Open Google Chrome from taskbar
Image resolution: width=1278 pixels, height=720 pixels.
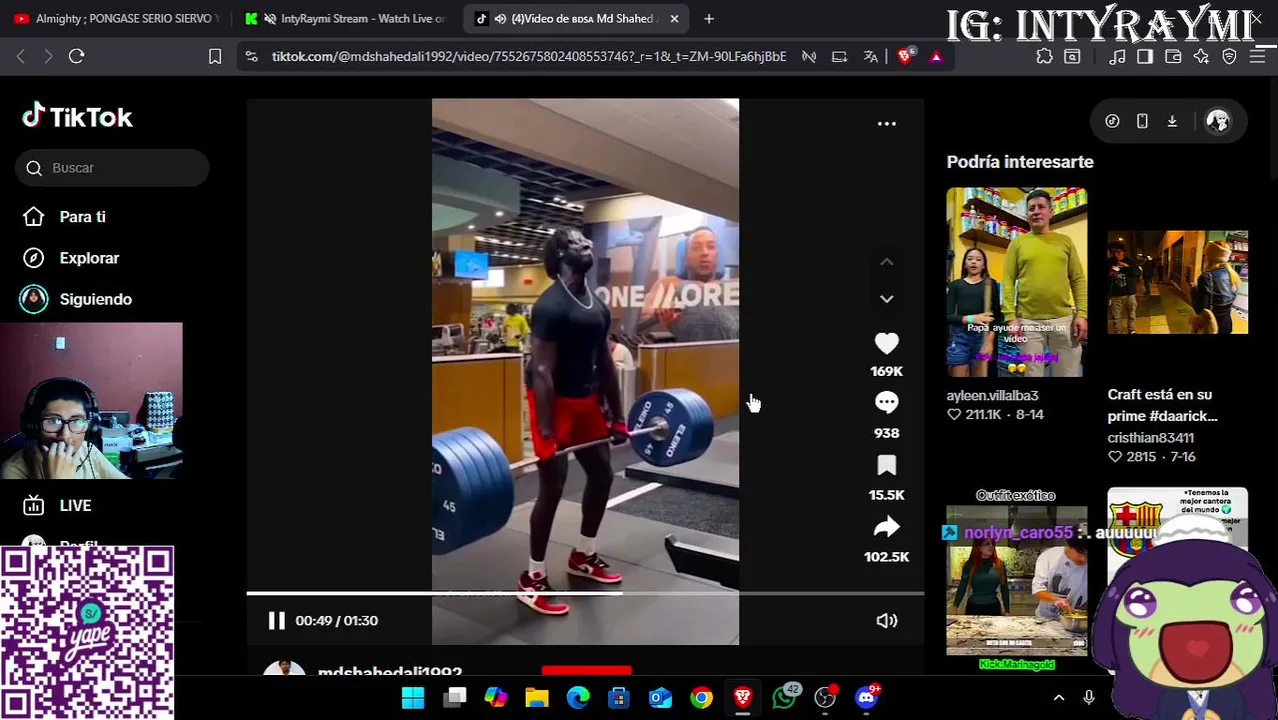702,698
